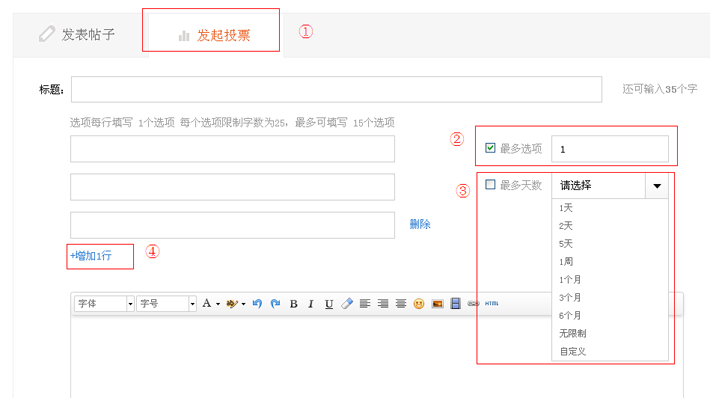Image resolution: width=710 pixels, height=398 pixels.
Task: Click the undo arrow icon
Action: [x=257, y=303]
